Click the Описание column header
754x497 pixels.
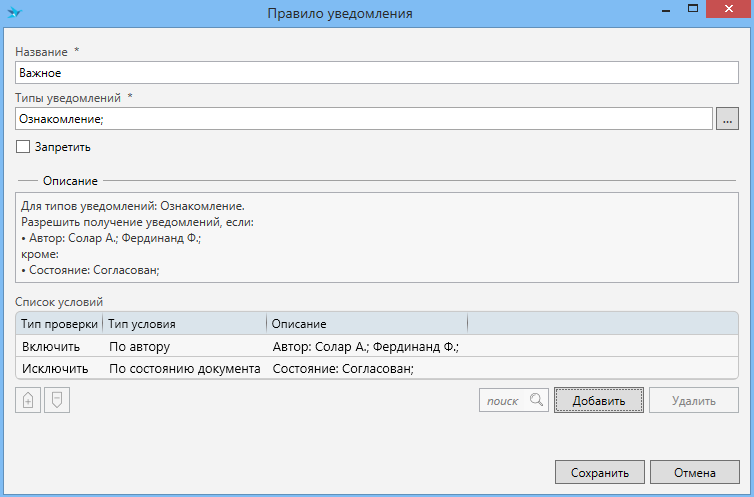366,324
